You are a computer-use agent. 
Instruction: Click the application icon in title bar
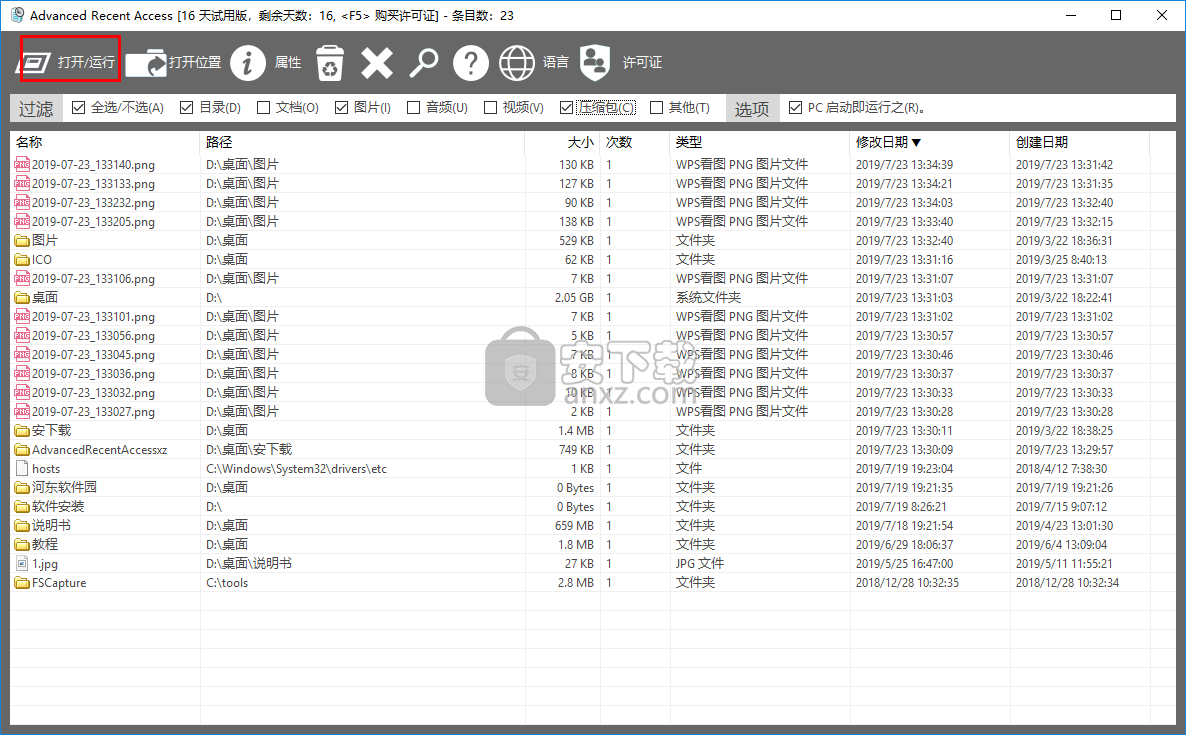point(17,15)
